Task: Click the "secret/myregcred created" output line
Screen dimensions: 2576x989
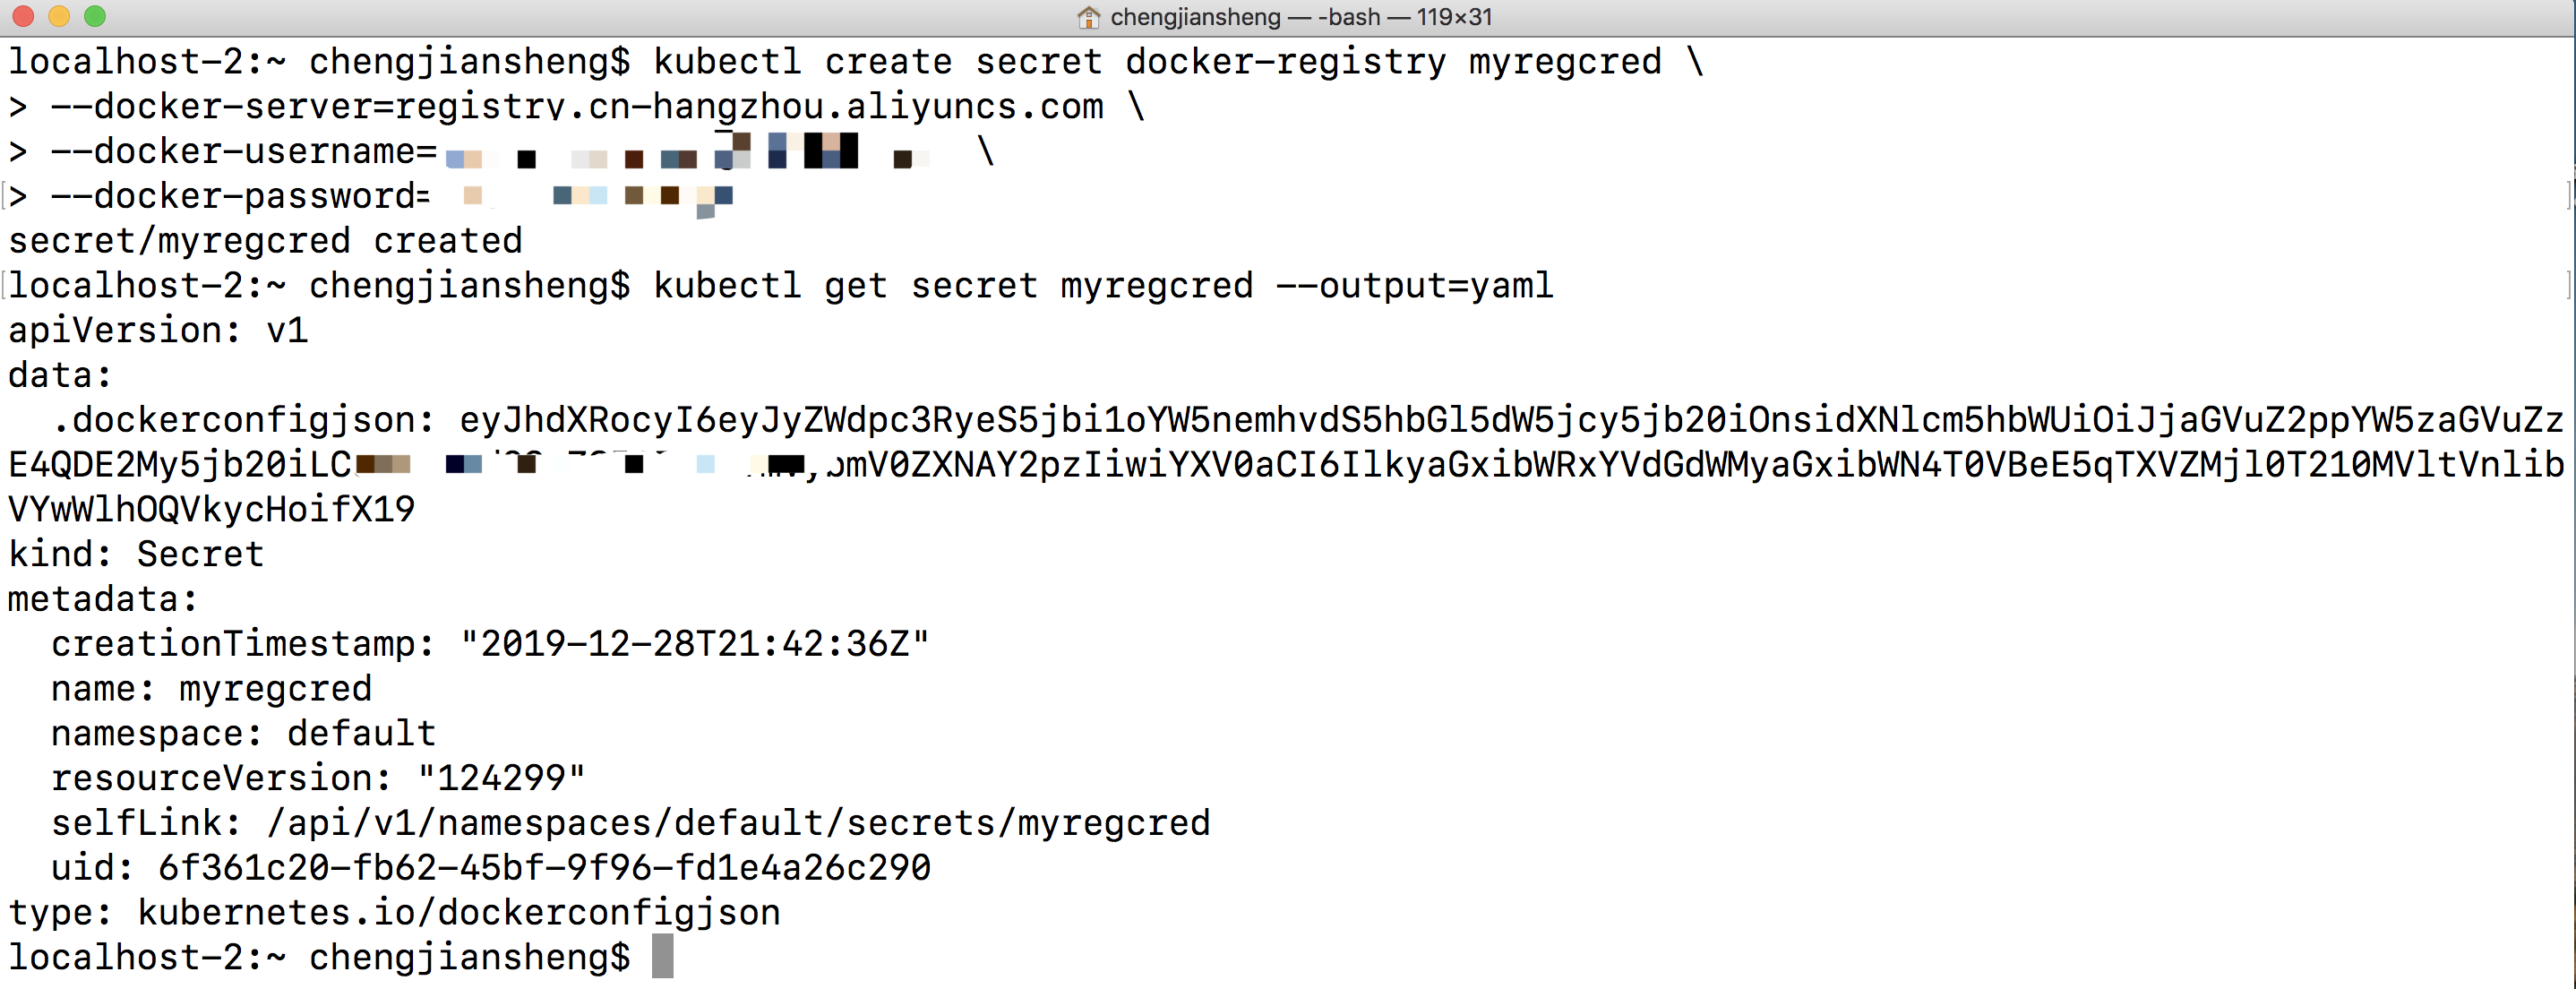Action: click(265, 241)
